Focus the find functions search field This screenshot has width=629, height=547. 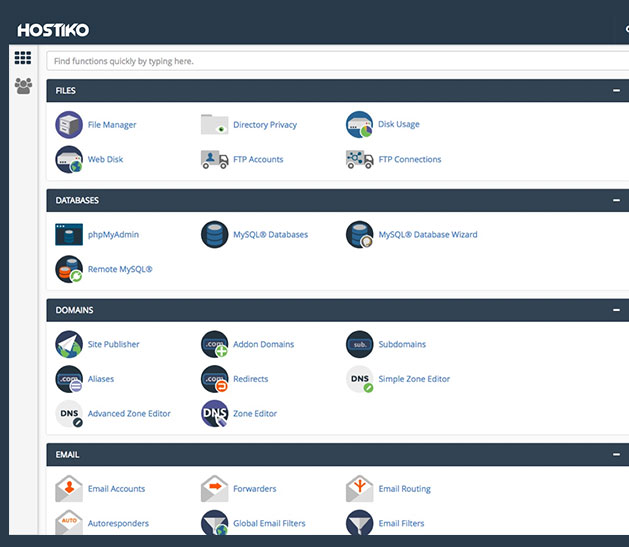[x=336, y=61]
